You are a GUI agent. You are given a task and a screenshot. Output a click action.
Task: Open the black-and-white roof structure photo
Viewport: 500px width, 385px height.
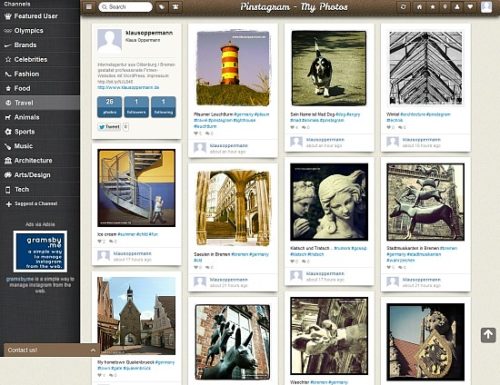426,68
